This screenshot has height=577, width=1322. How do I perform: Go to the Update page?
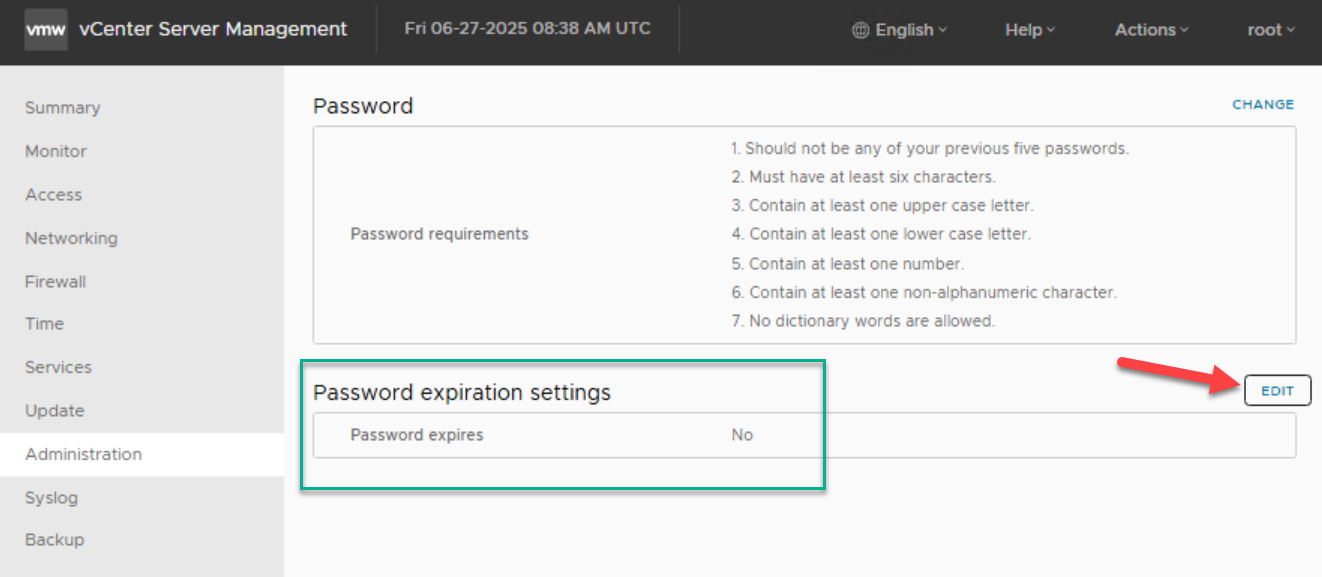tap(55, 411)
